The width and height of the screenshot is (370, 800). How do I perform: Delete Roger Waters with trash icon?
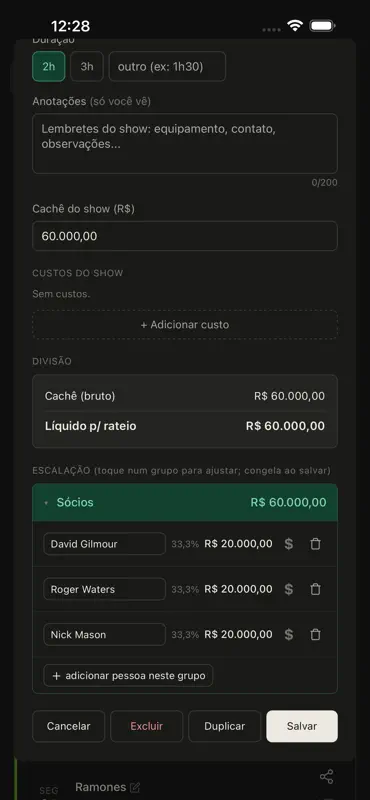click(x=316, y=589)
